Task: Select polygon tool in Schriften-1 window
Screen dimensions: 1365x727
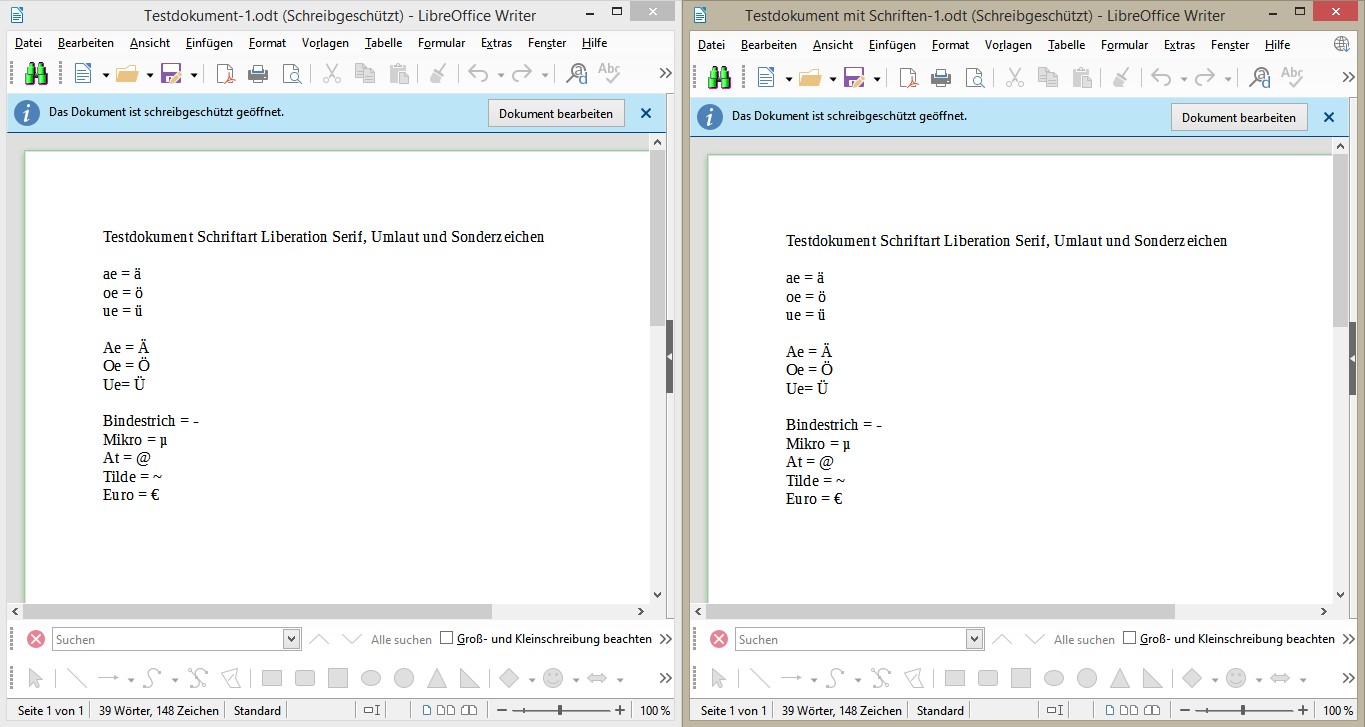Action: click(914, 678)
